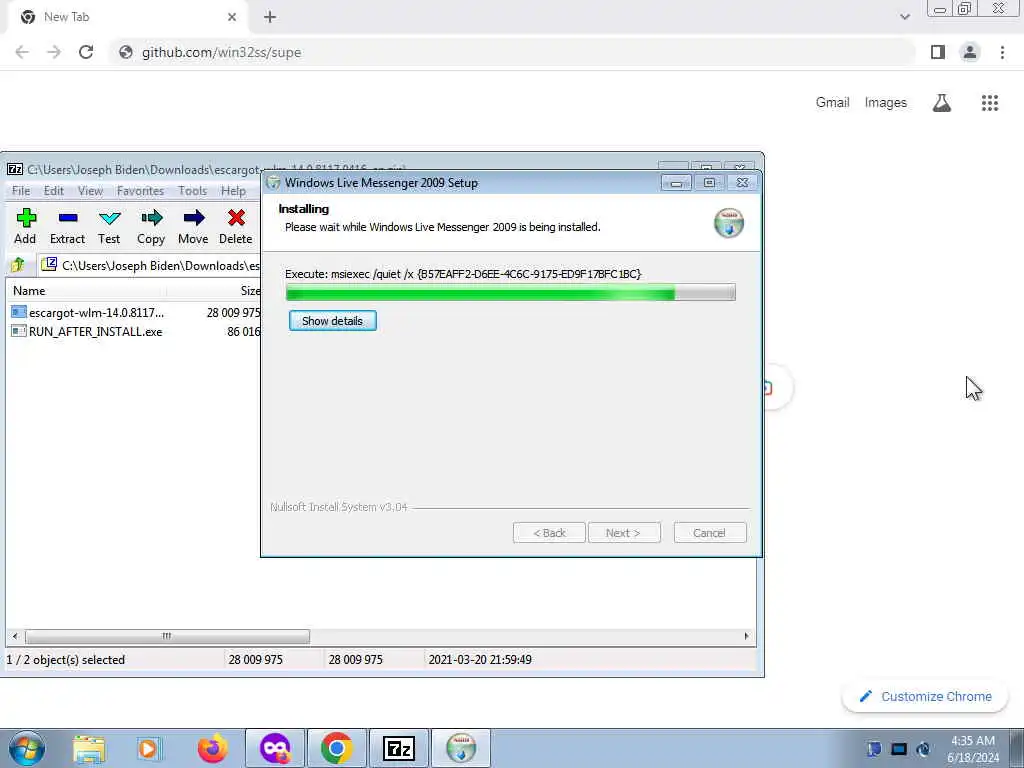Click the Chrome address bar URL

(221, 52)
